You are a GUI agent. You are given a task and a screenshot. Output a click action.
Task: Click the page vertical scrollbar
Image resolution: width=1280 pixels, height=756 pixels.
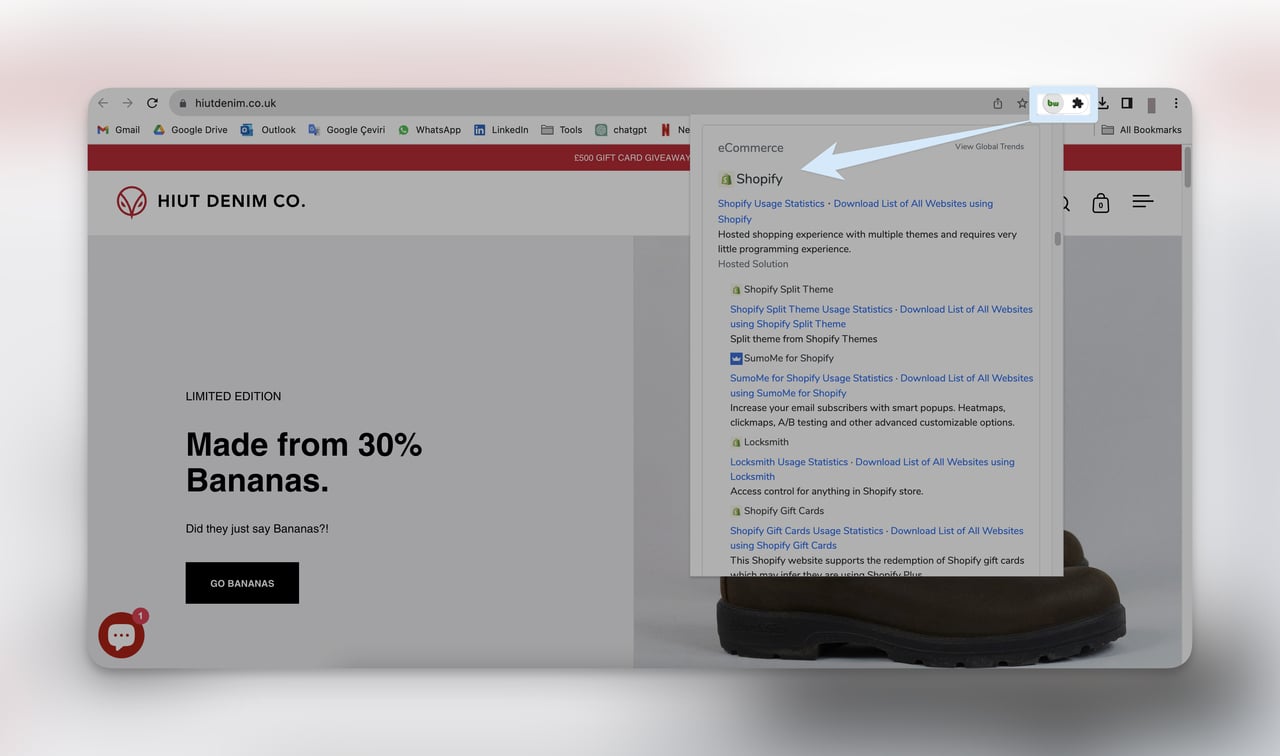pyautogui.click(x=1187, y=168)
